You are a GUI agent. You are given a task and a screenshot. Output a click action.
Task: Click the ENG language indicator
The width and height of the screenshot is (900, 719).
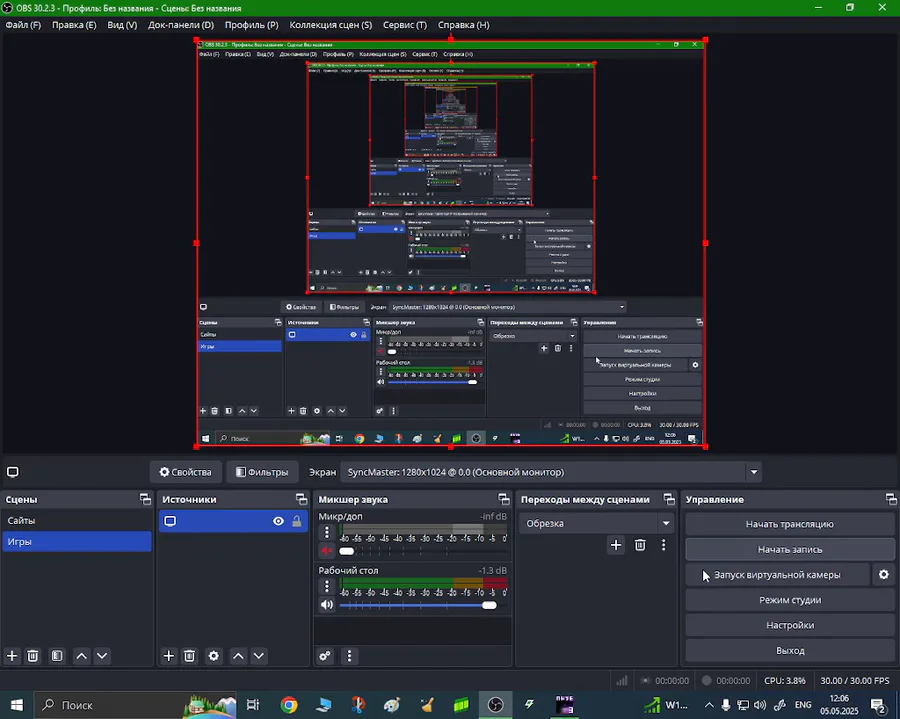[803, 705]
